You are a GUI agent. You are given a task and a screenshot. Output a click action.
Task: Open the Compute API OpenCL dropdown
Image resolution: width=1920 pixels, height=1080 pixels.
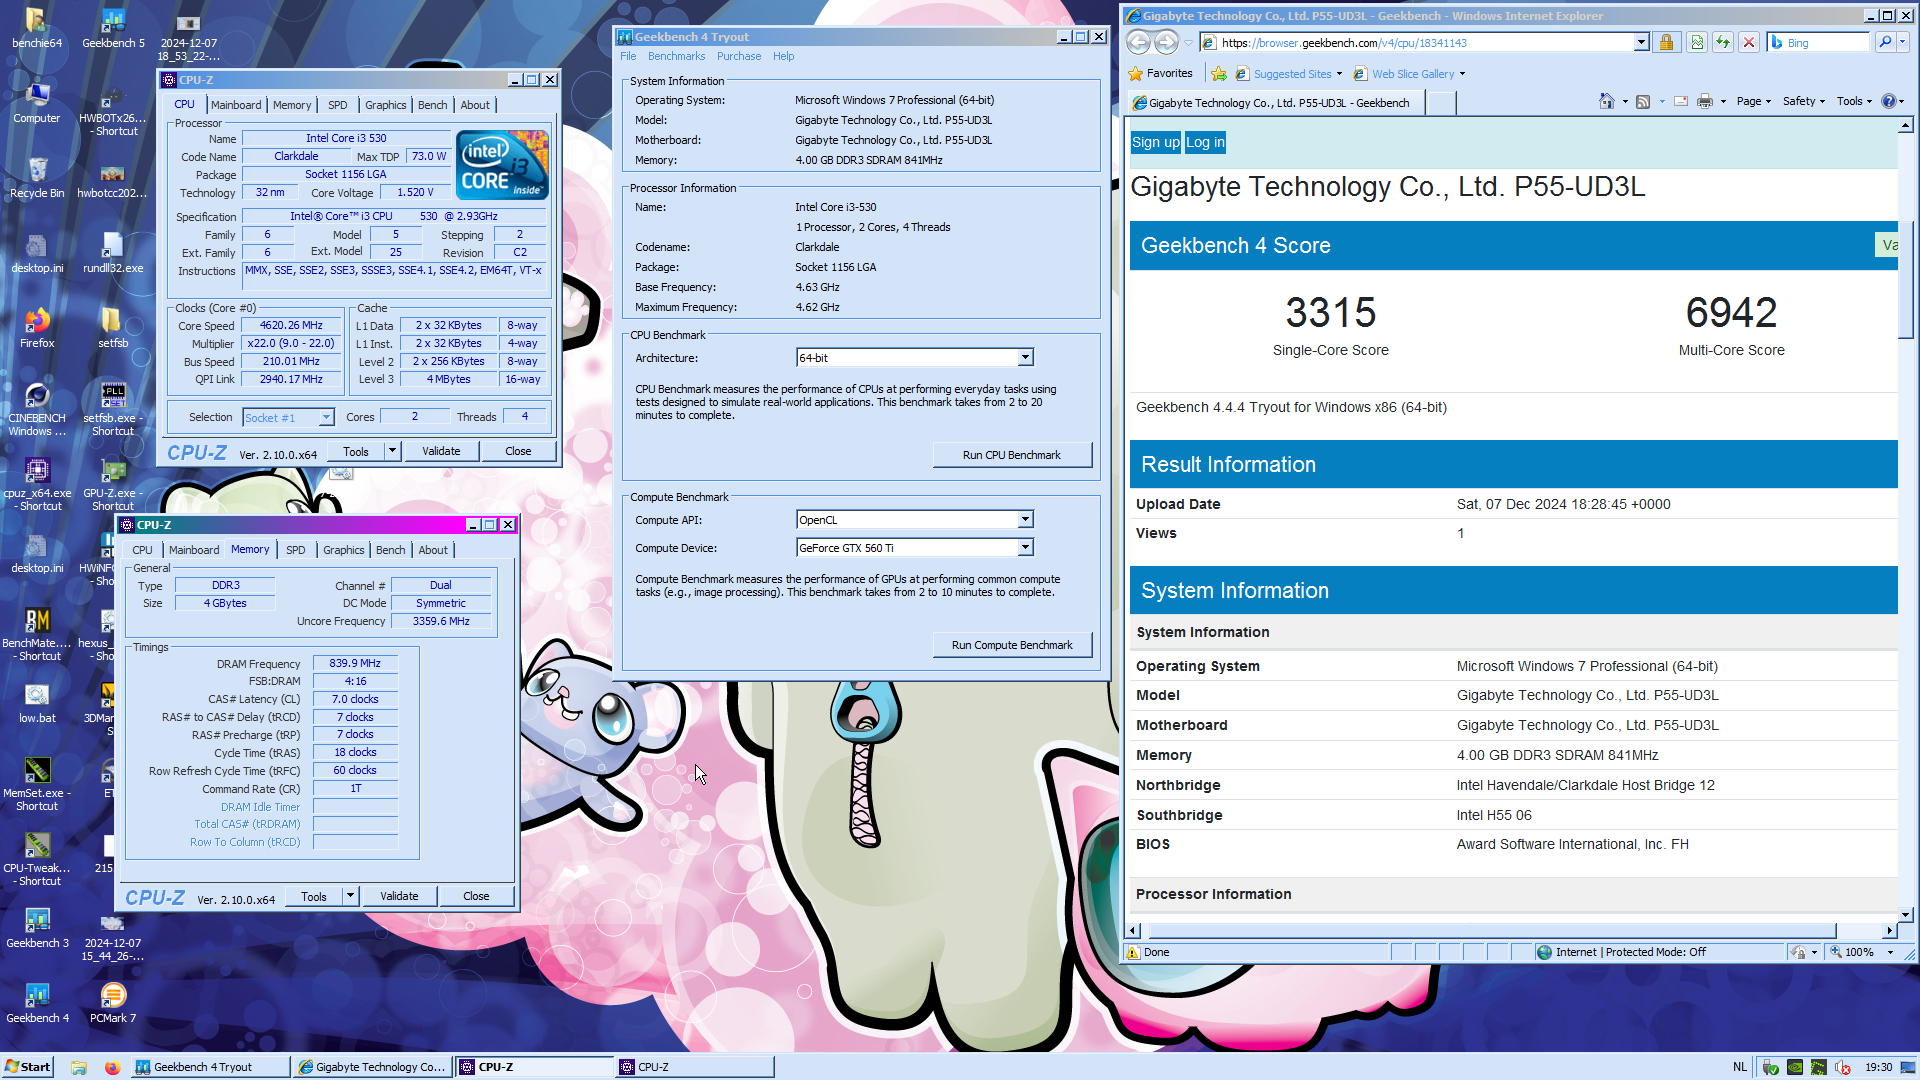(1025, 520)
